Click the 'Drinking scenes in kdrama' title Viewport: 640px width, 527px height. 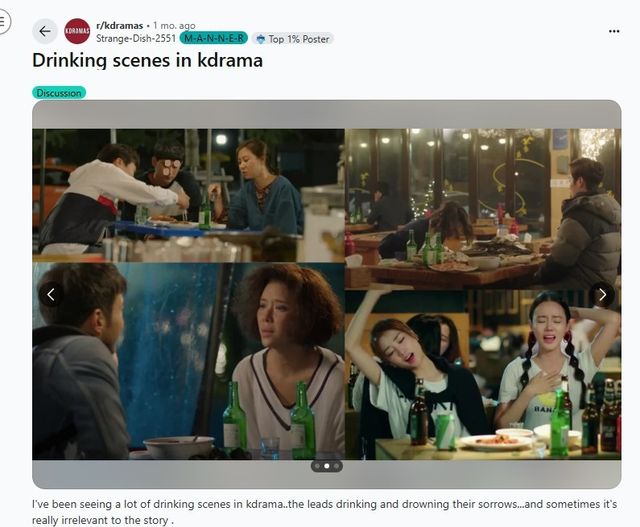click(147, 60)
